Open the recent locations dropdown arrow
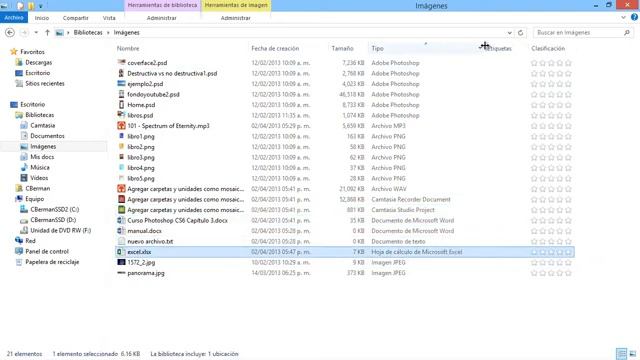 (x=36, y=33)
